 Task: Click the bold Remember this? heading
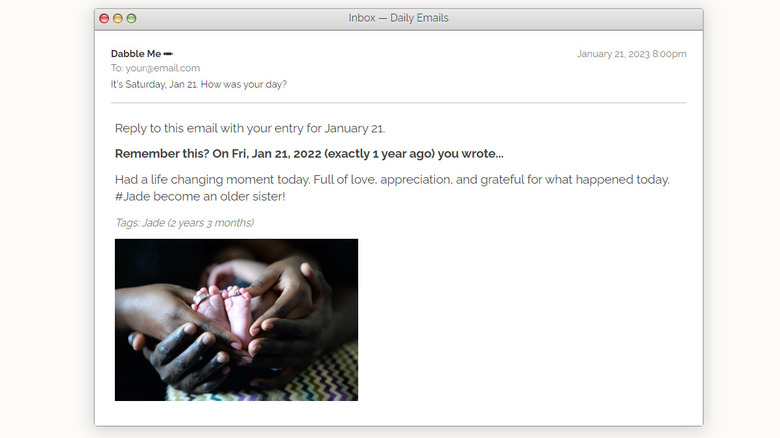(x=162, y=154)
